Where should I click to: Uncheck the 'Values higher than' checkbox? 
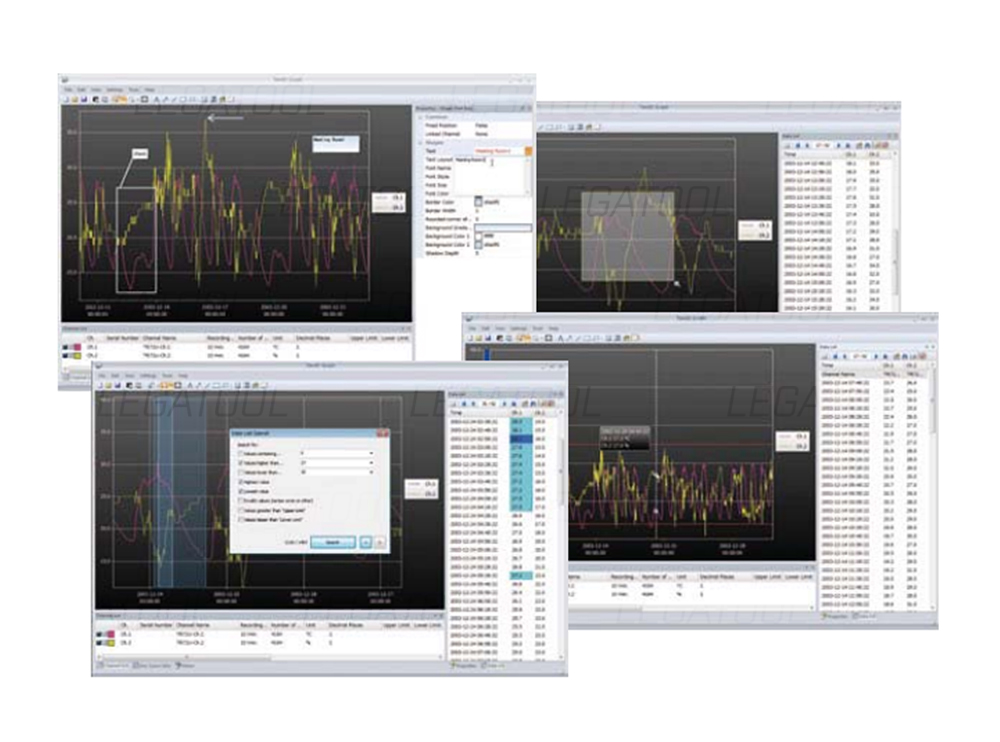pyautogui.click(x=240, y=462)
